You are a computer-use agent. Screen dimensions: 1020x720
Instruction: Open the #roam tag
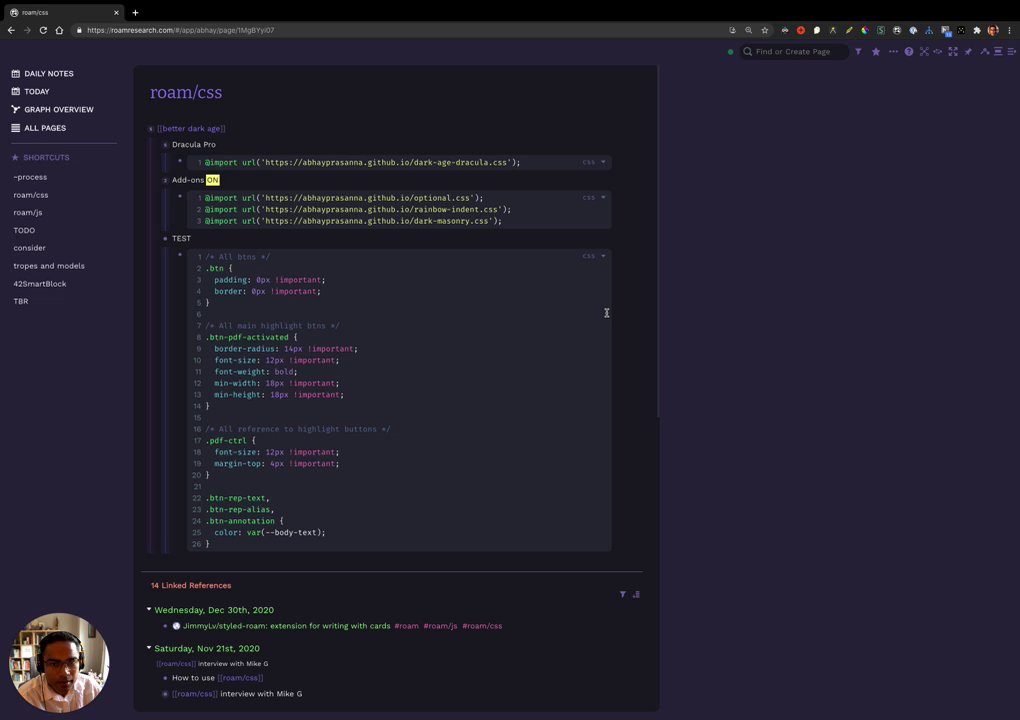407,626
